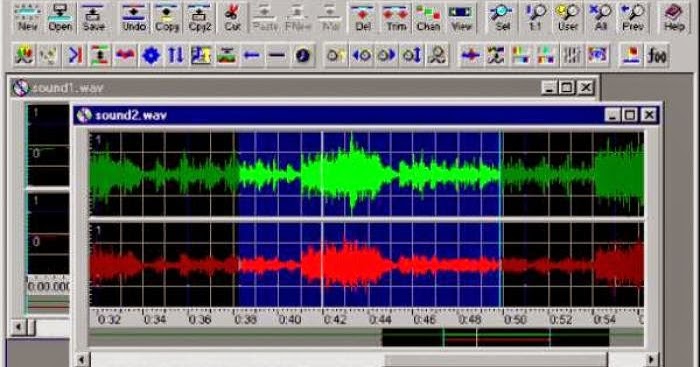Delete the selection with the Del button
Viewport: 700px width, 367px height.
point(363,17)
